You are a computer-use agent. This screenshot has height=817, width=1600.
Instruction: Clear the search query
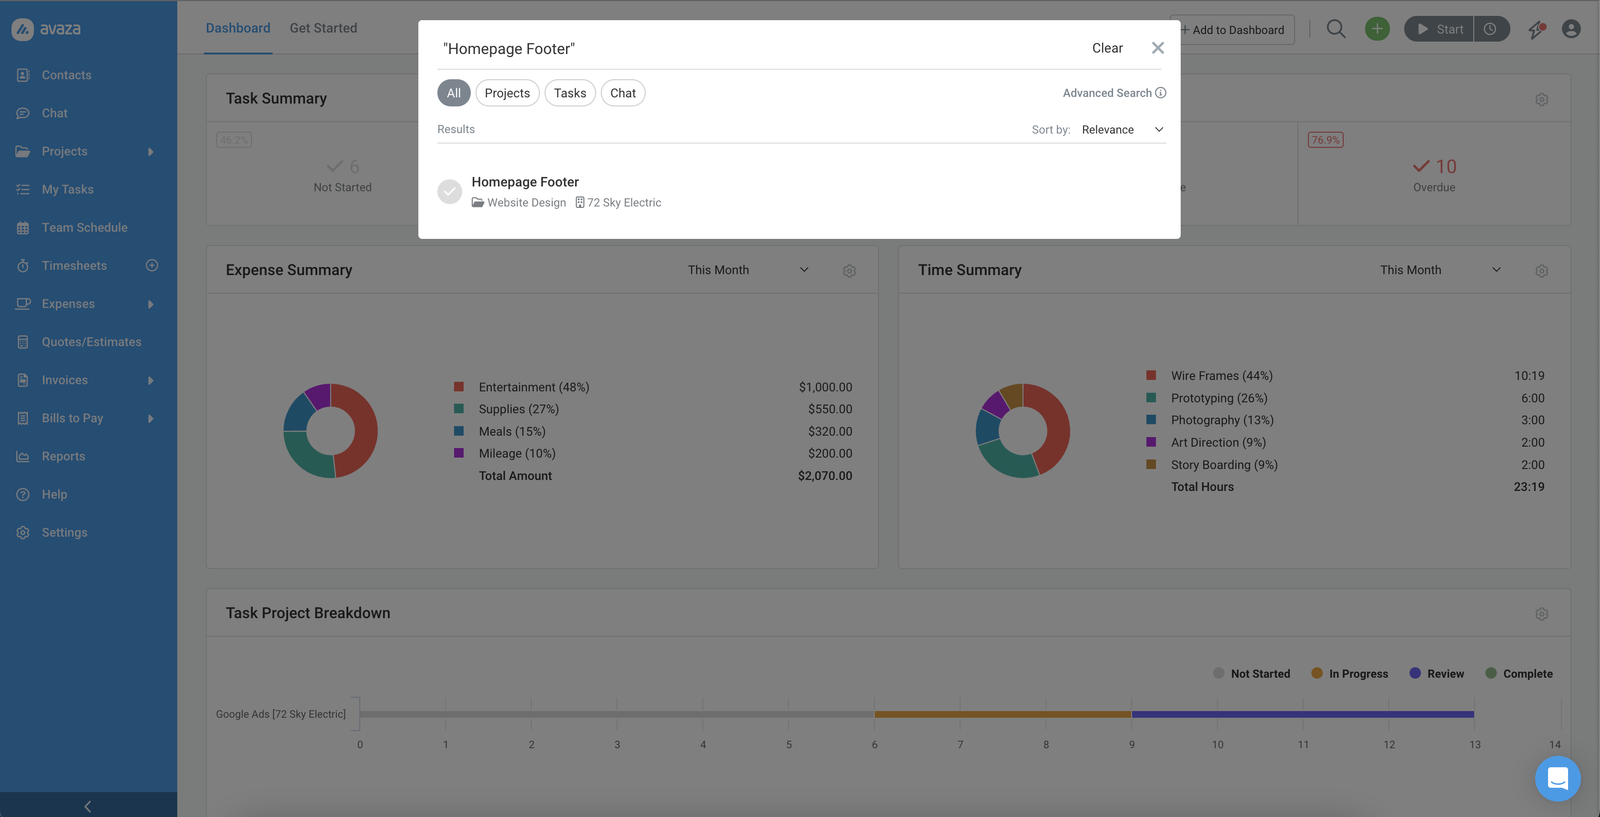tap(1107, 48)
